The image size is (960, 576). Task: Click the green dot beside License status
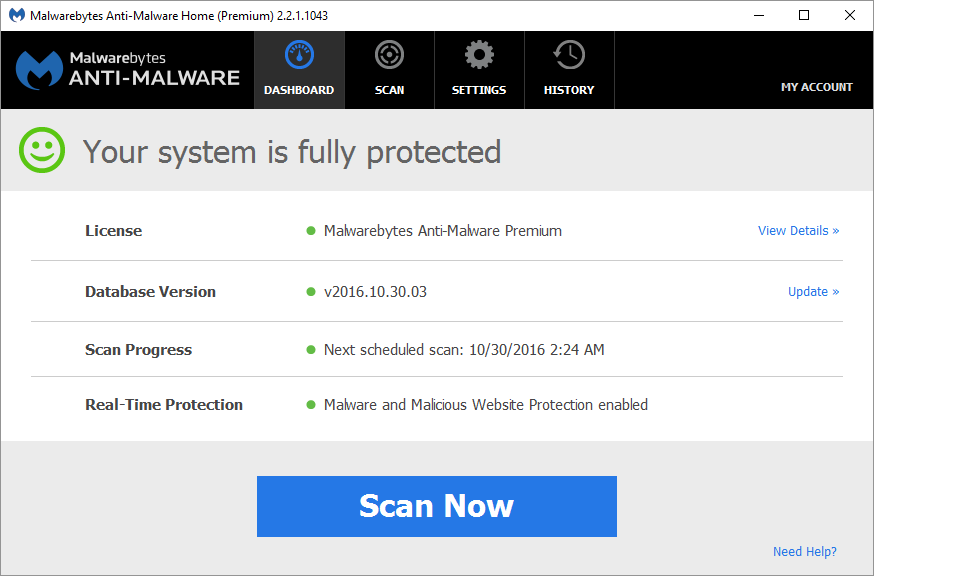pyautogui.click(x=310, y=231)
